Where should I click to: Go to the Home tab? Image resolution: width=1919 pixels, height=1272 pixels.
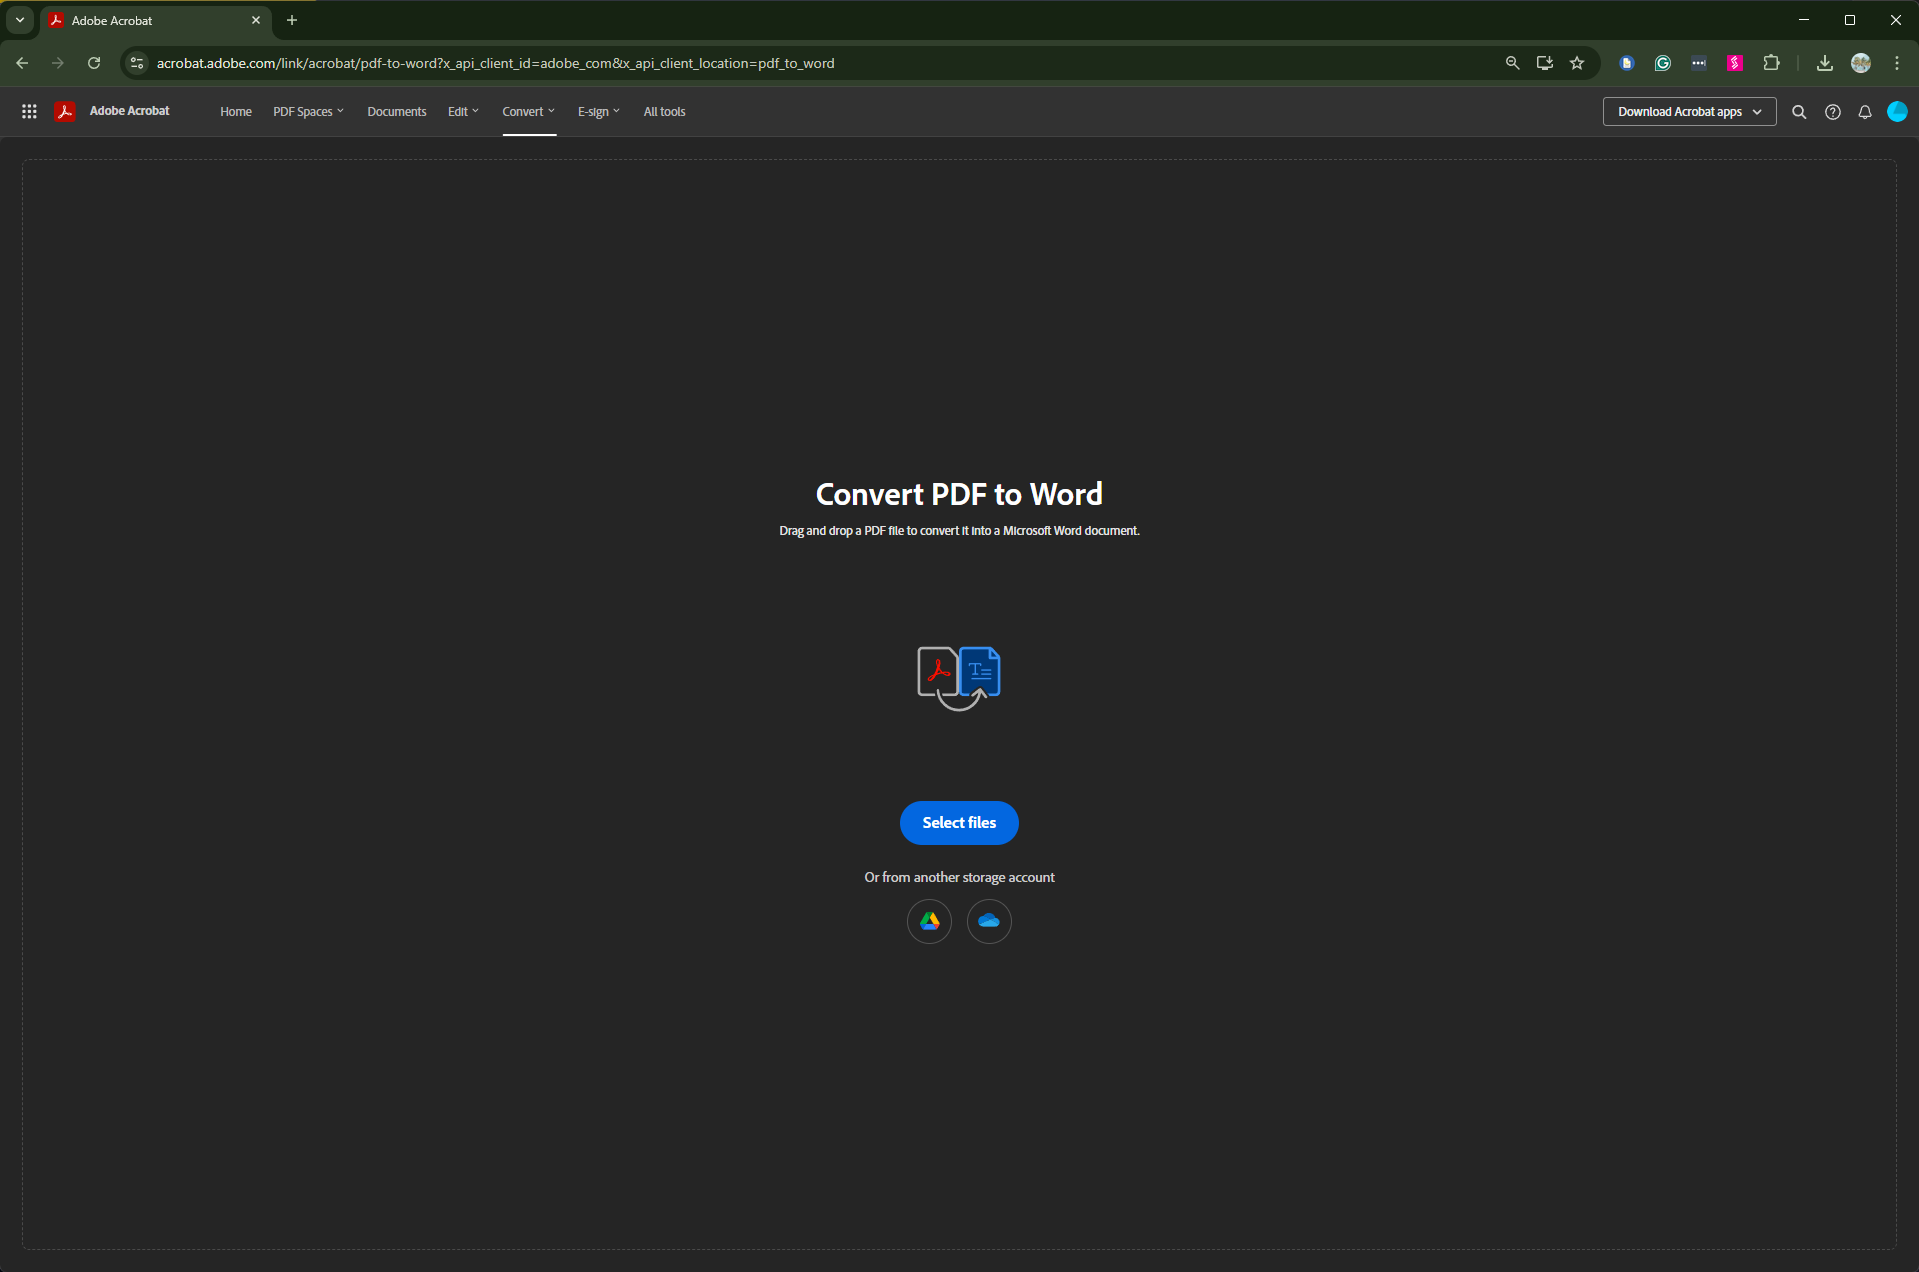click(x=236, y=112)
